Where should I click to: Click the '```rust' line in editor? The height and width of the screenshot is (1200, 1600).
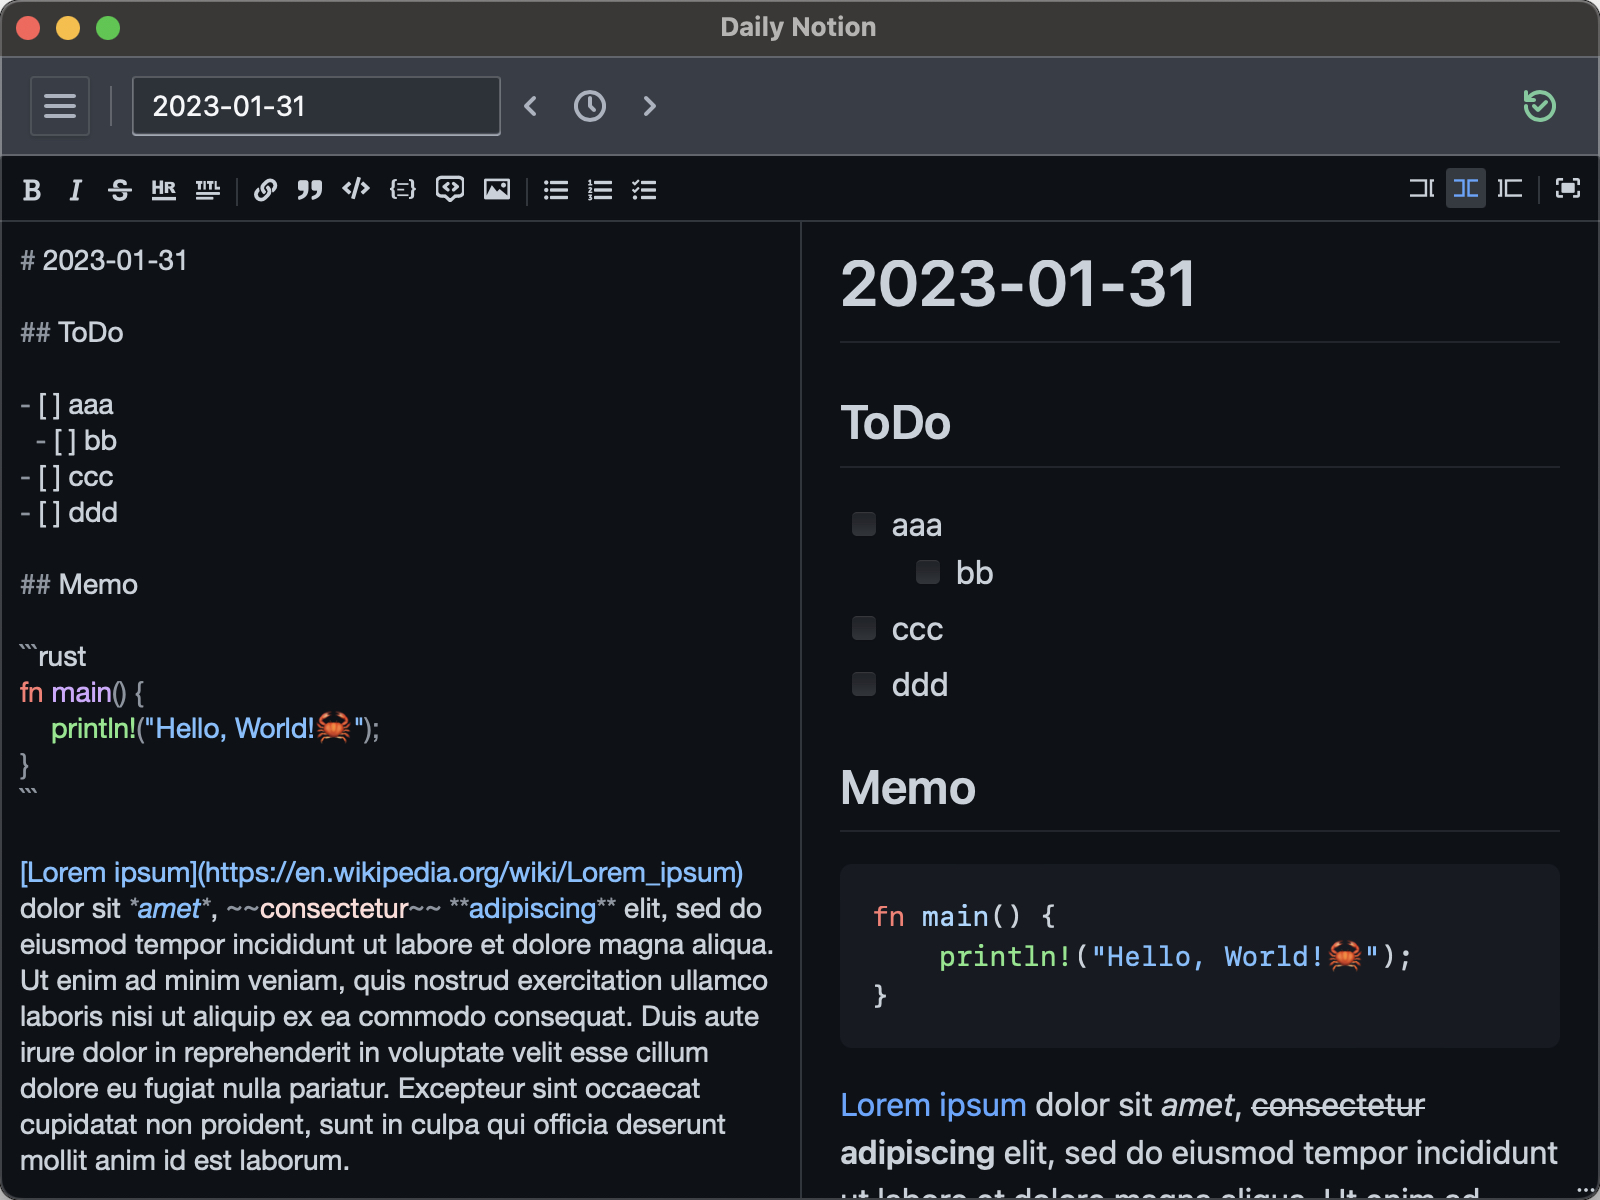coord(53,657)
